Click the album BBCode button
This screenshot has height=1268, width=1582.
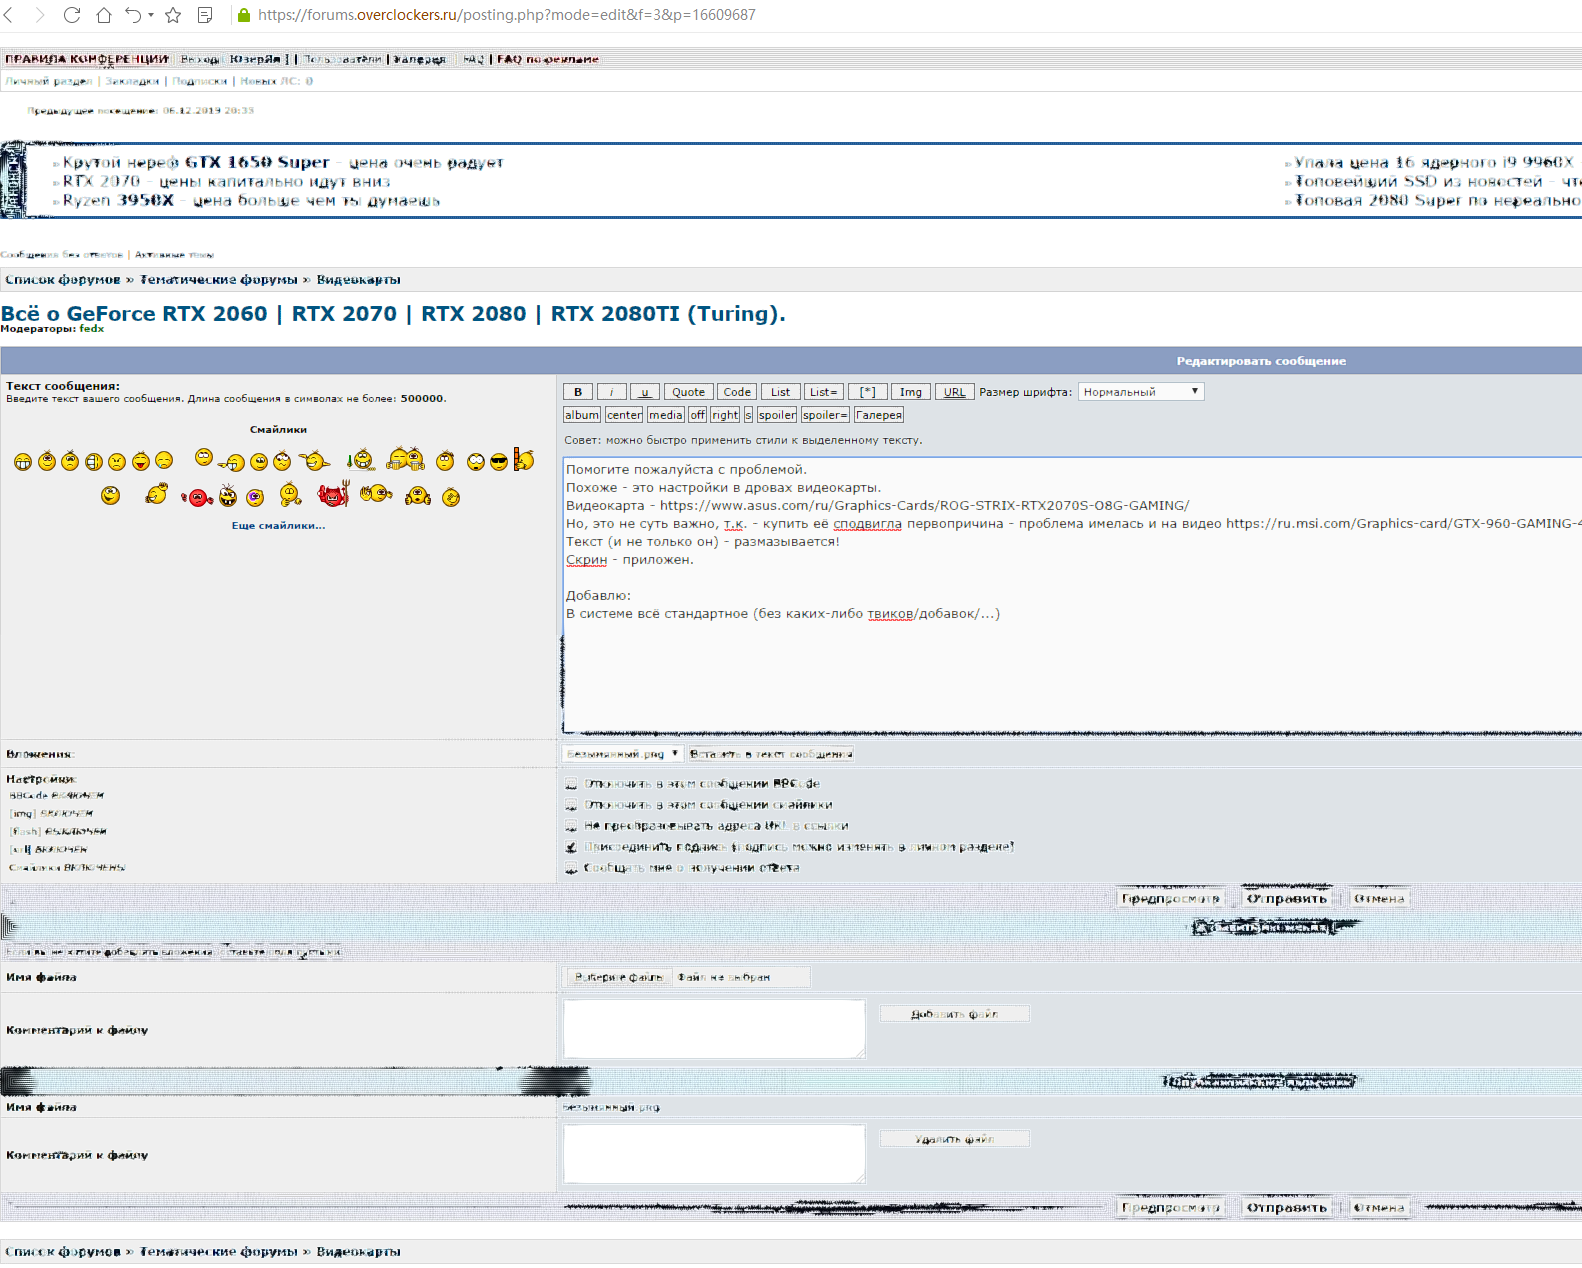coord(582,415)
